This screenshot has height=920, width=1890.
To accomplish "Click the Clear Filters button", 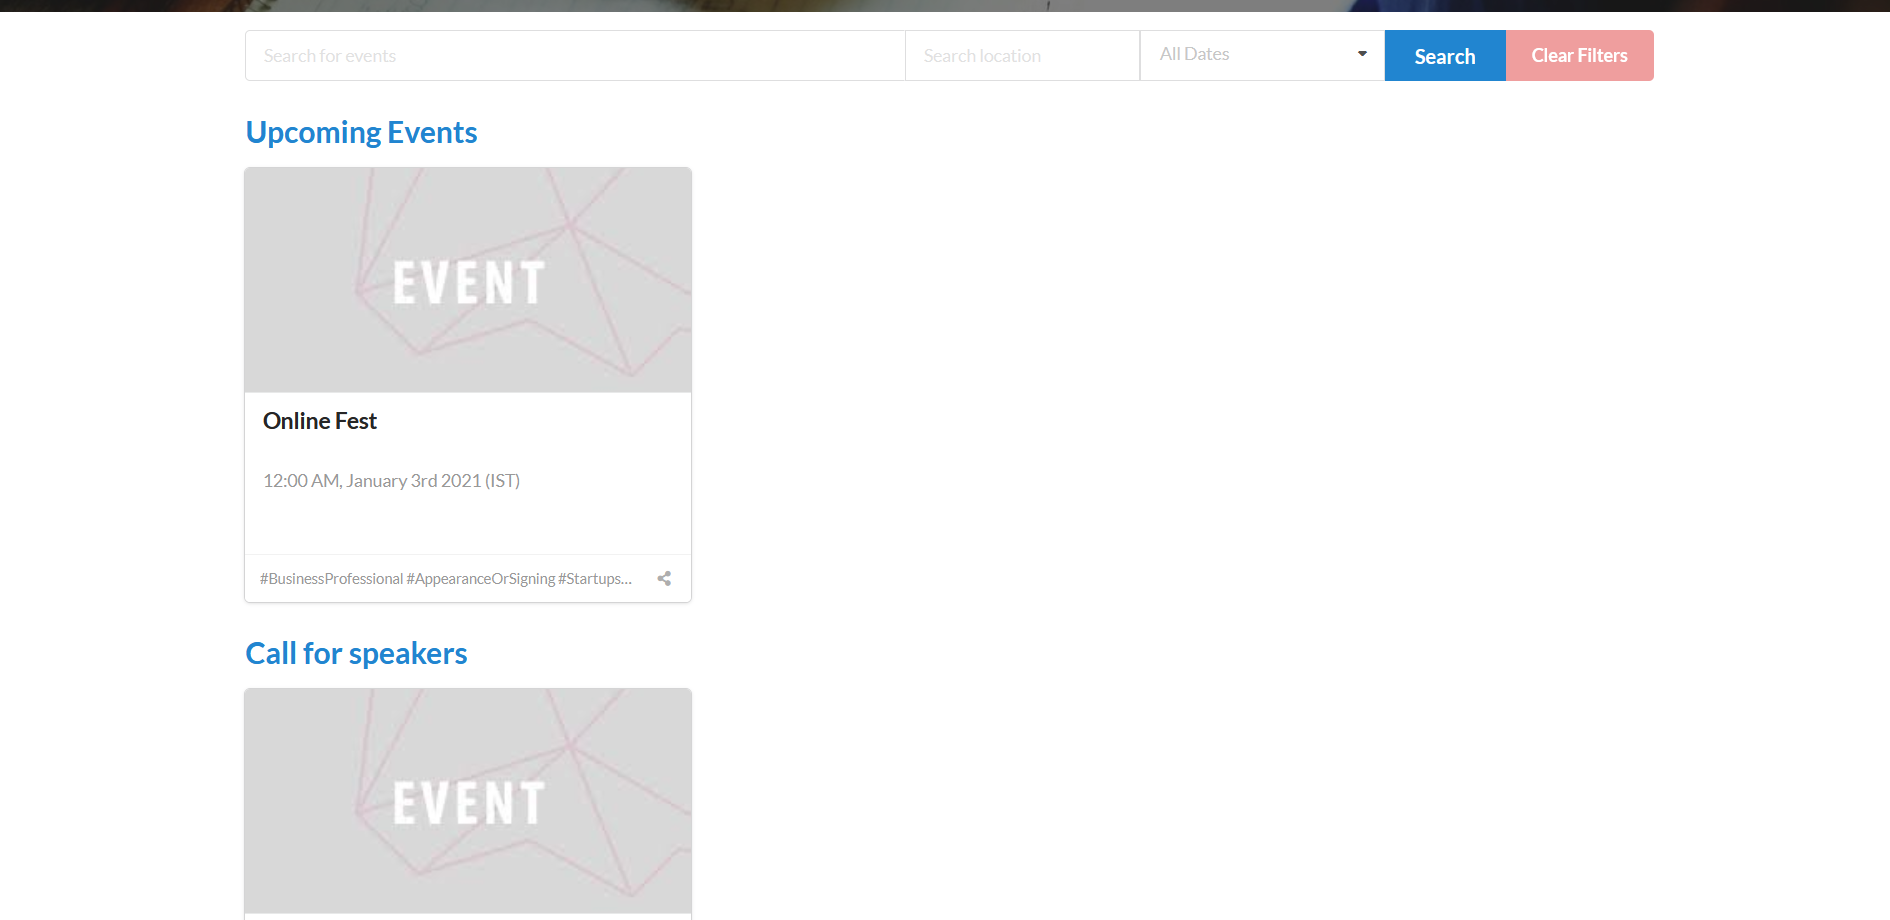I will click(x=1579, y=56).
